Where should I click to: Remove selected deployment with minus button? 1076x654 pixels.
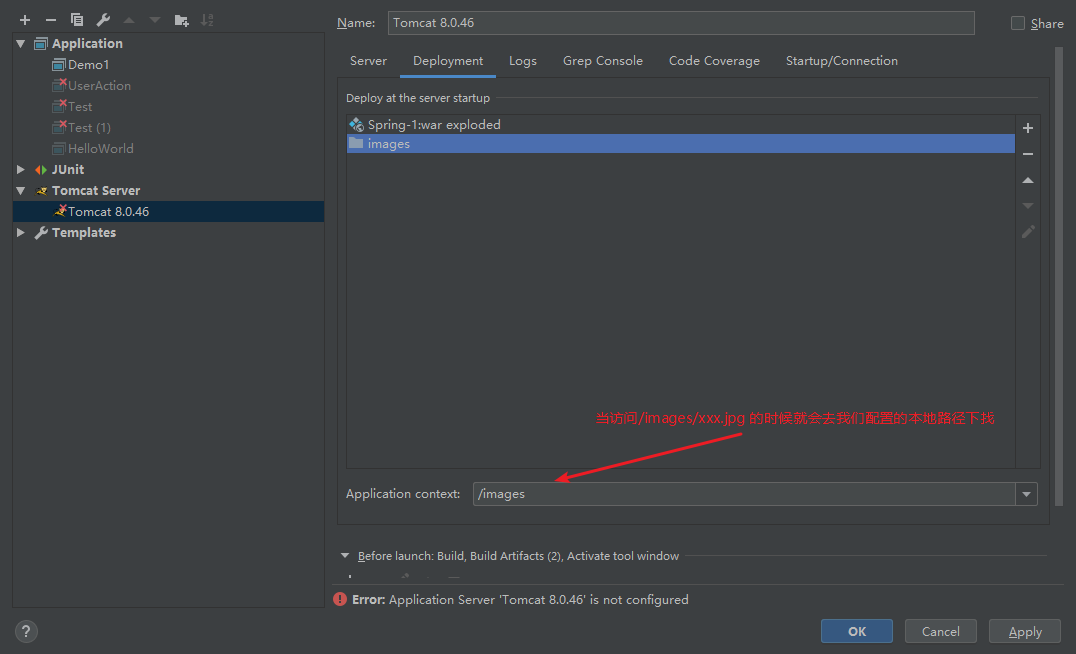click(x=1028, y=154)
